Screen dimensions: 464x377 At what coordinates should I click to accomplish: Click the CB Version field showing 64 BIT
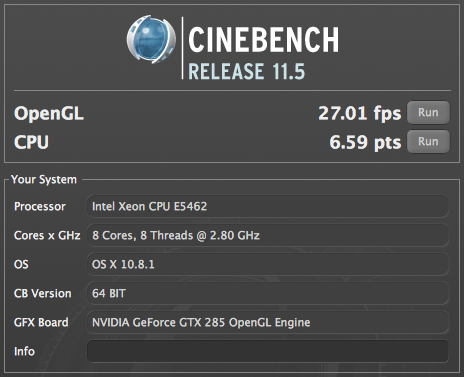(x=268, y=293)
